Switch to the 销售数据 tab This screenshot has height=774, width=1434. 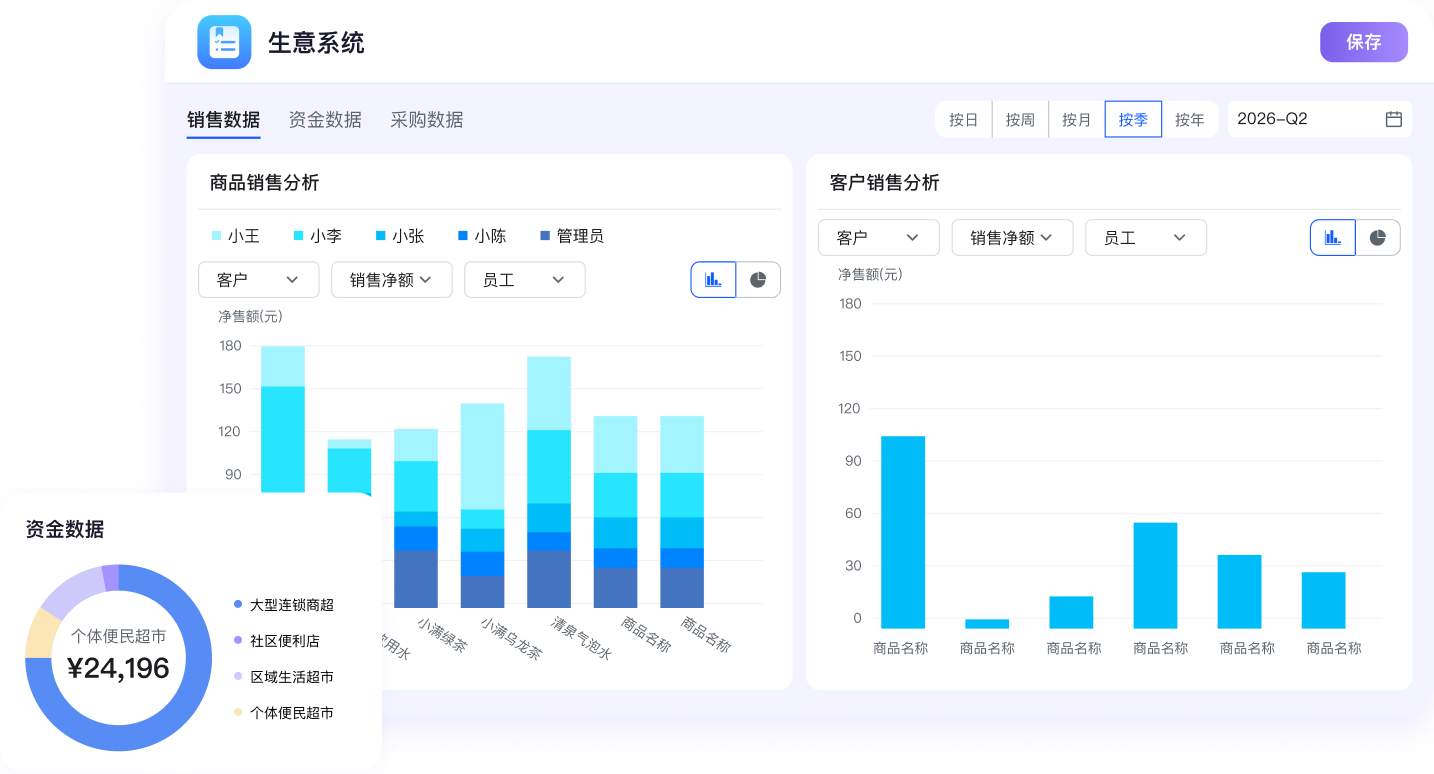tap(223, 120)
